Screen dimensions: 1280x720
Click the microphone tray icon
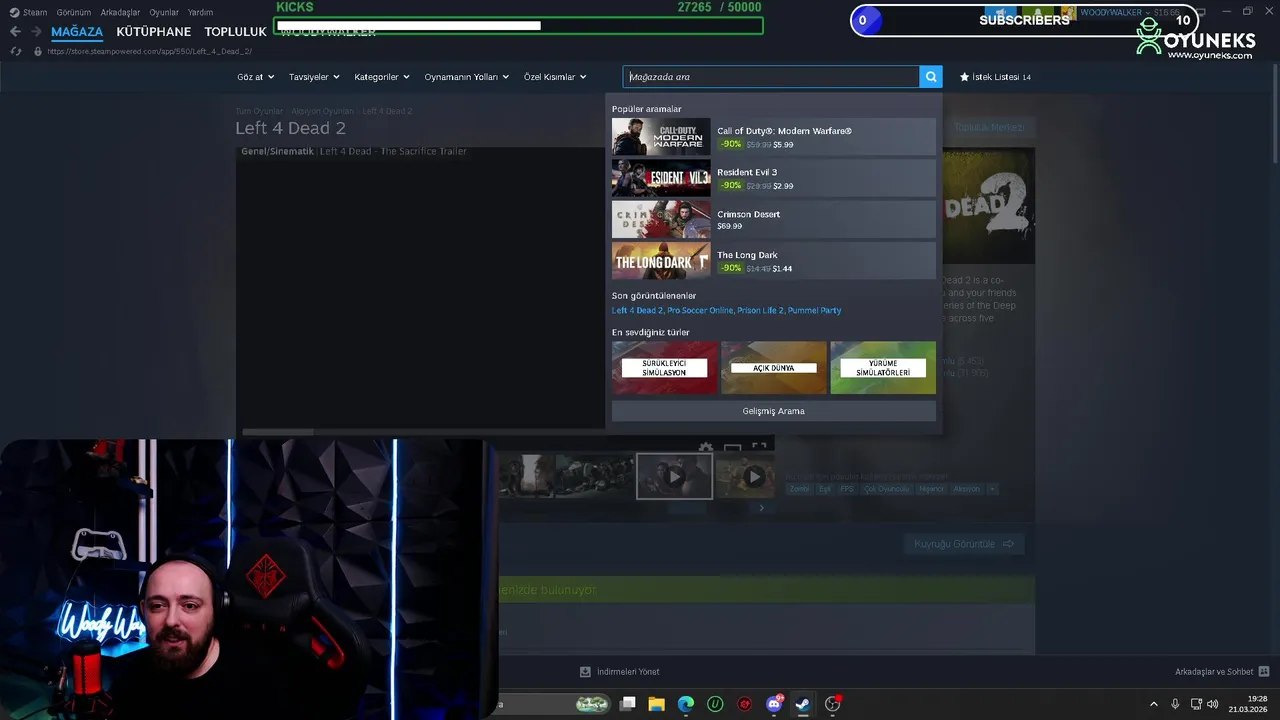(1175, 704)
